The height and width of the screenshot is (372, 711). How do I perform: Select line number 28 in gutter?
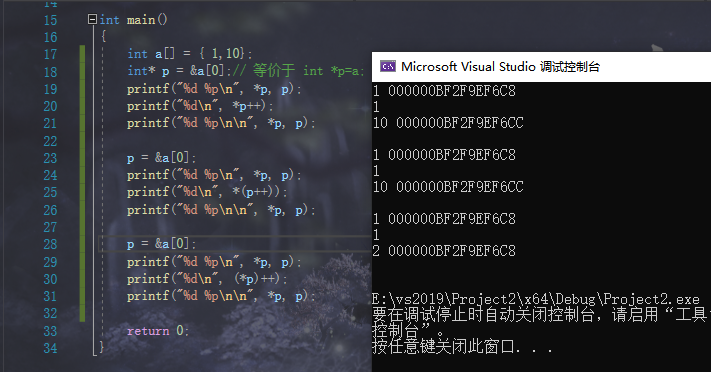pyautogui.click(x=50, y=244)
